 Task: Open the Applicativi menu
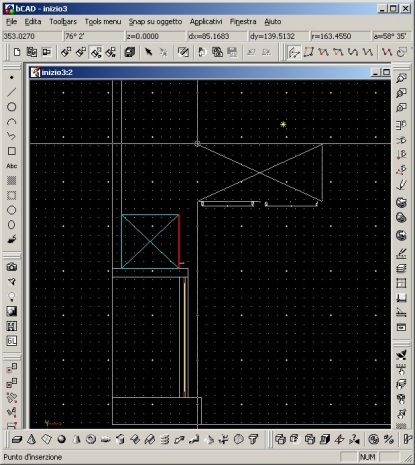[x=206, y=22]
